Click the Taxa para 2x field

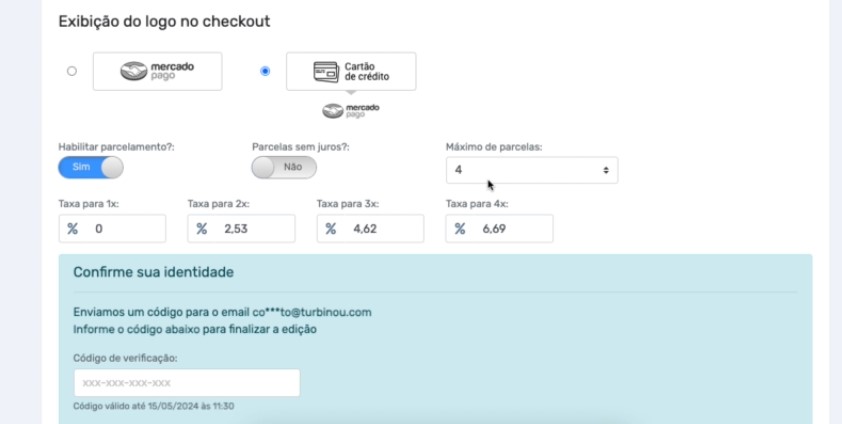(x=241, y=229)
